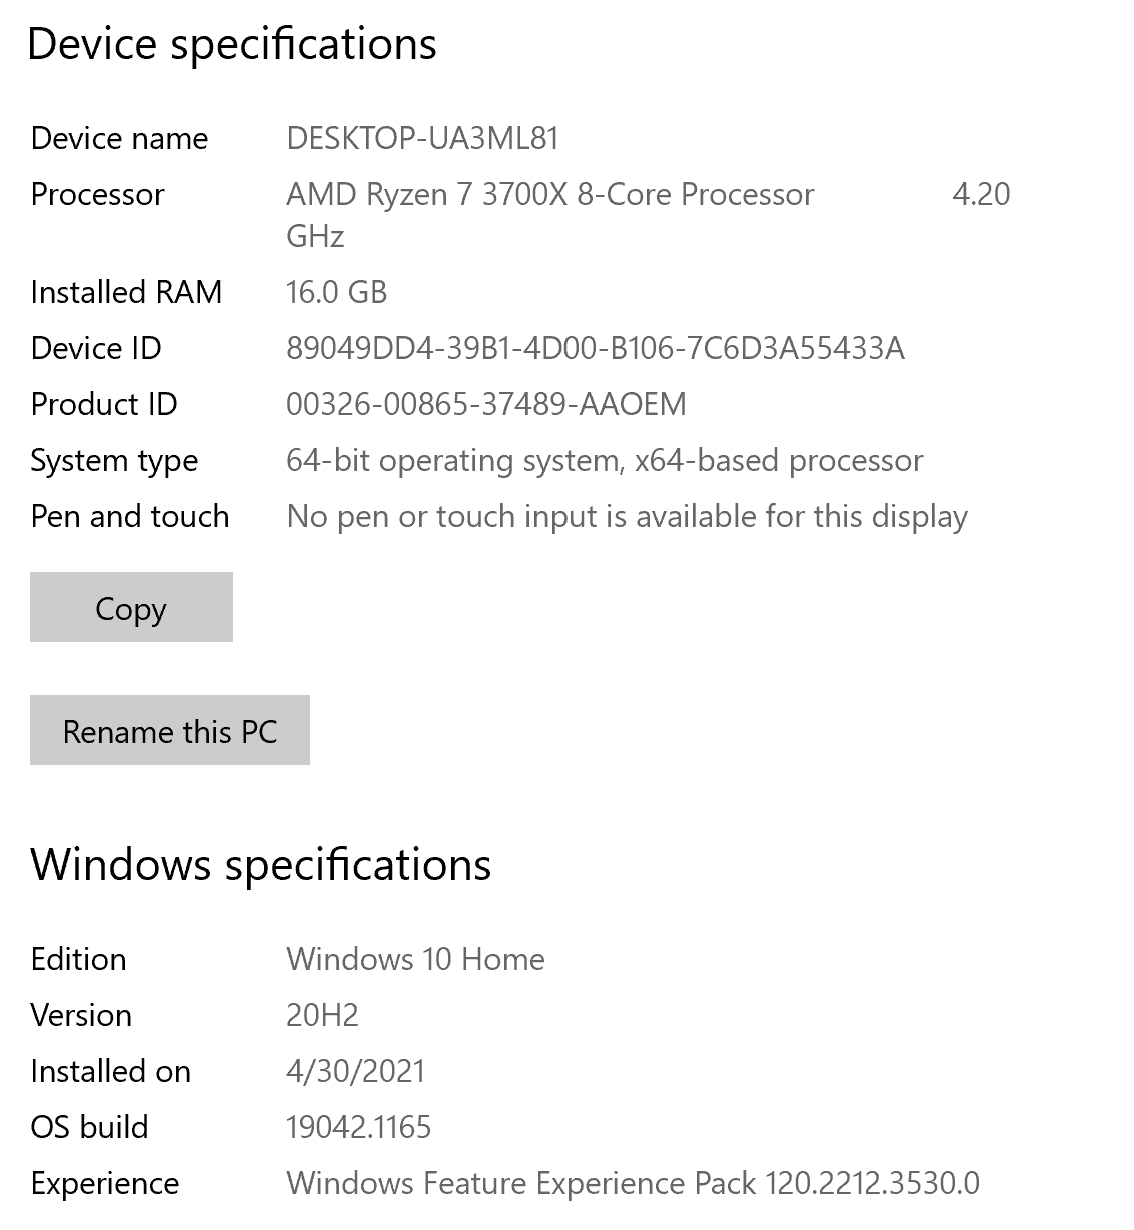Image resolution: width=1134 pixels, height=1230 pixels.
Task: Select the device name DESKTOP-UA3ML81 text
Action: (x=422, y=138)
